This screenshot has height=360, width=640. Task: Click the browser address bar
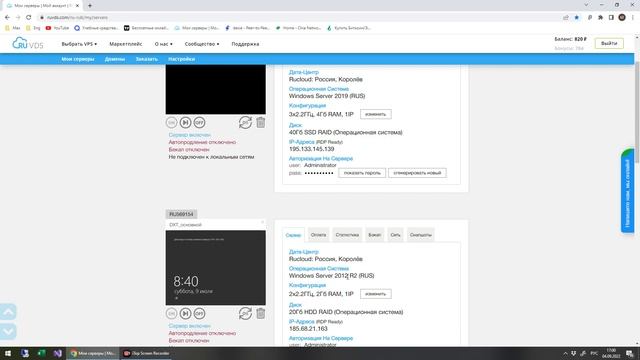pyautogui.click(x=300, y=18)
